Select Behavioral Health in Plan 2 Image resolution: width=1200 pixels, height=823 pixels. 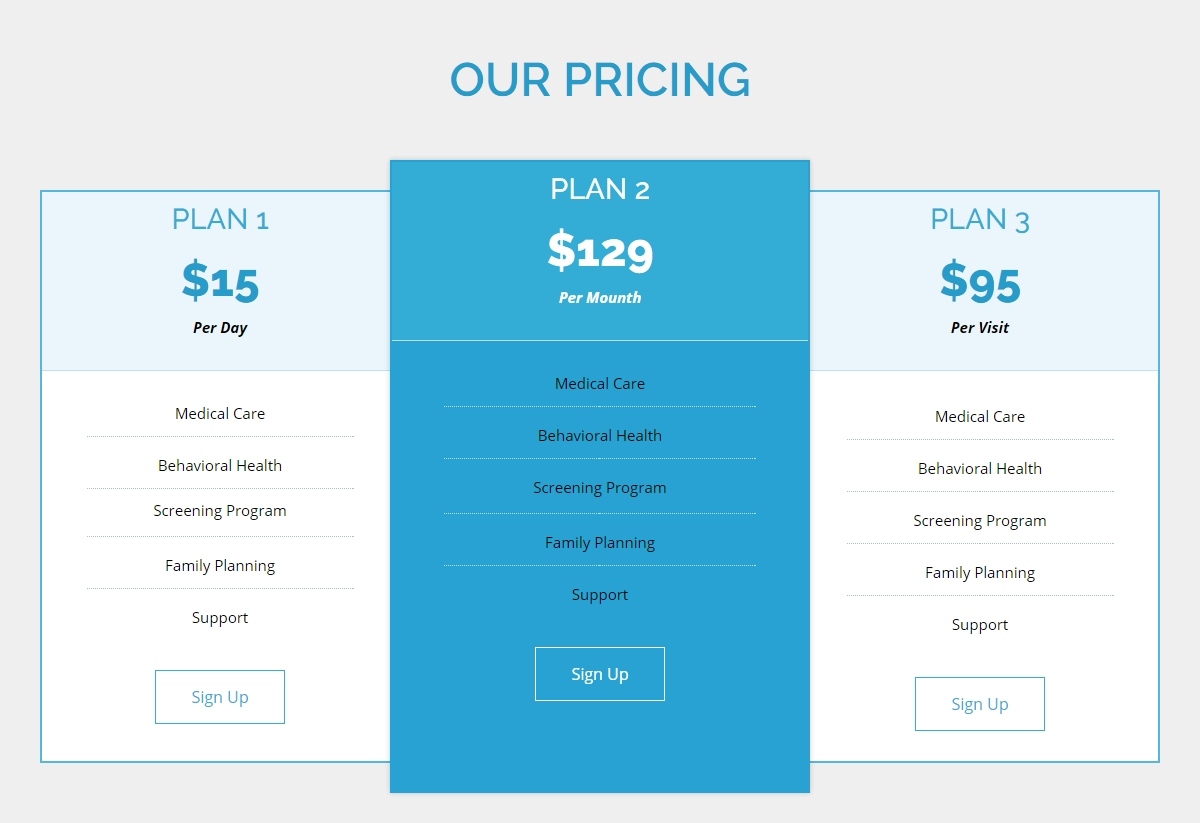[x=600, y=436]
